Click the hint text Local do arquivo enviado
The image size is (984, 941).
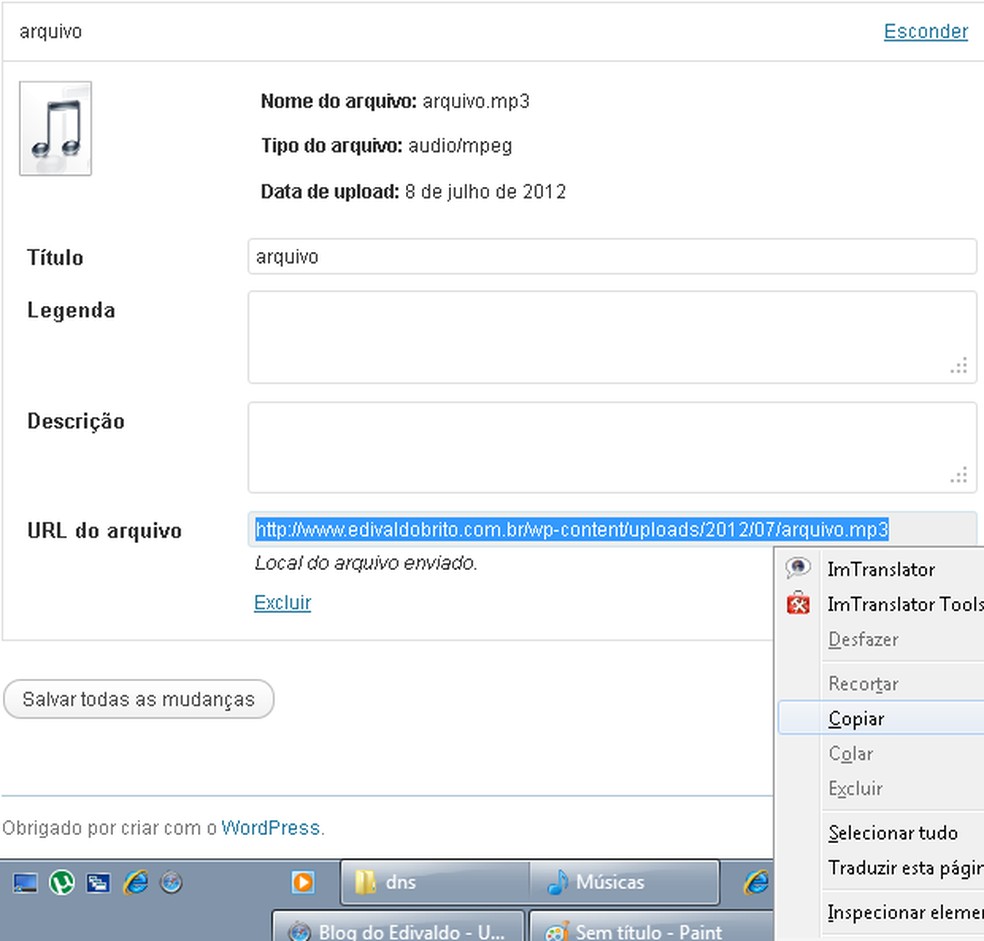click(366, 563)
